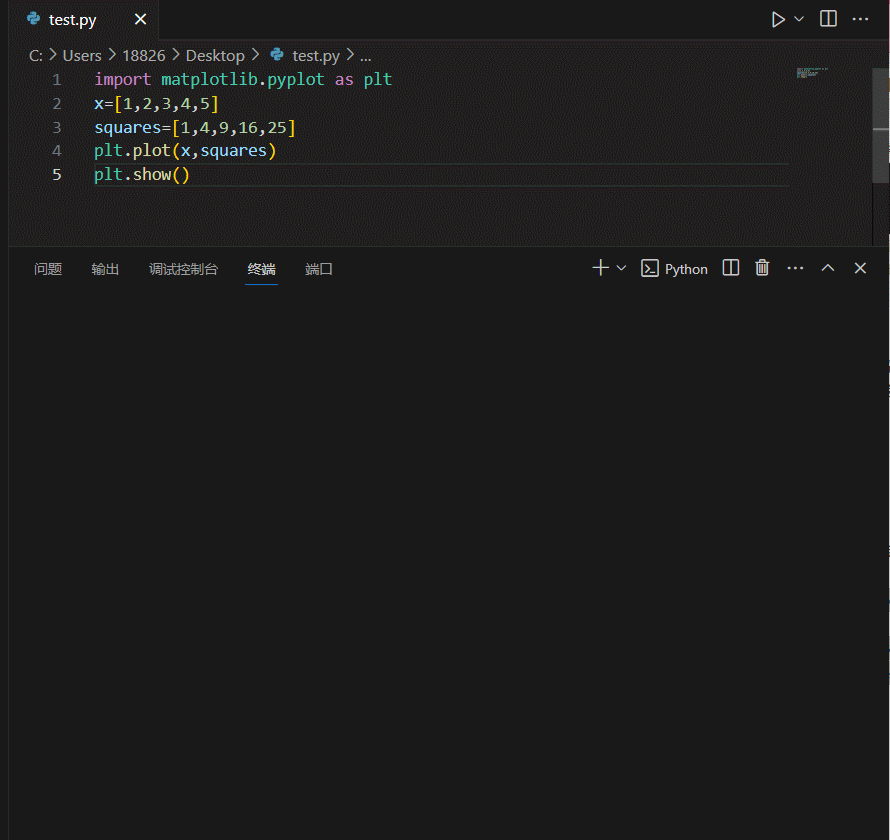The width and height of the screenshot is (890, 840).
Task: Select the test.py editor tab
Action: click(83, 20)
